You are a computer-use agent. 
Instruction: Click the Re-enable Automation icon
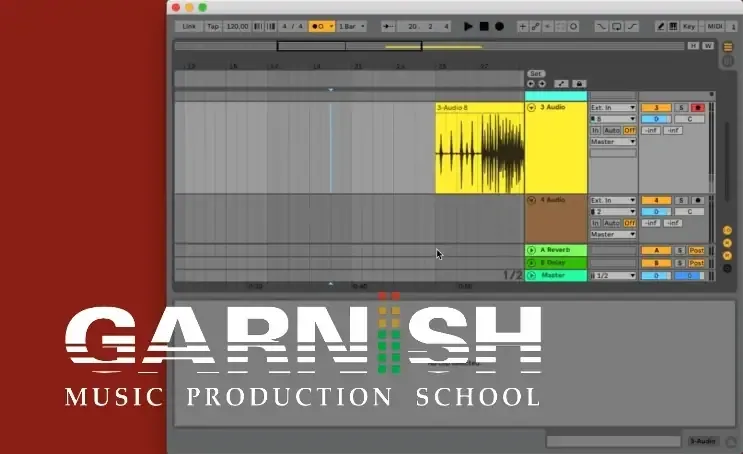pyautogui.click(x=548, y=27)
